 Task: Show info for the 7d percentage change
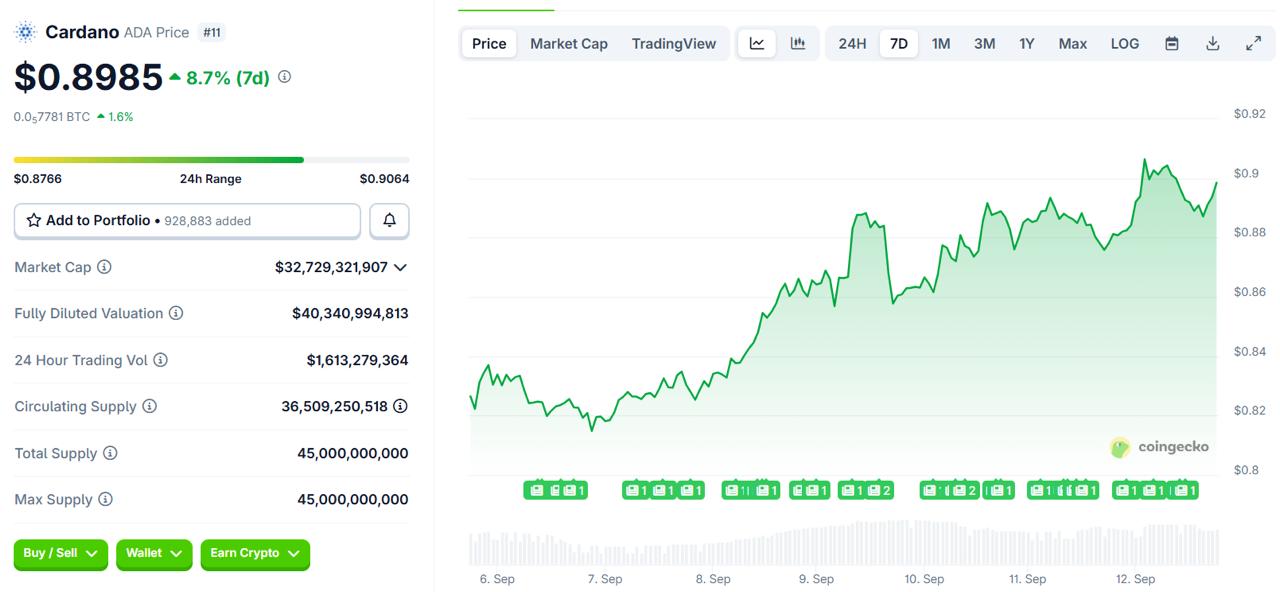click(284, 76)
